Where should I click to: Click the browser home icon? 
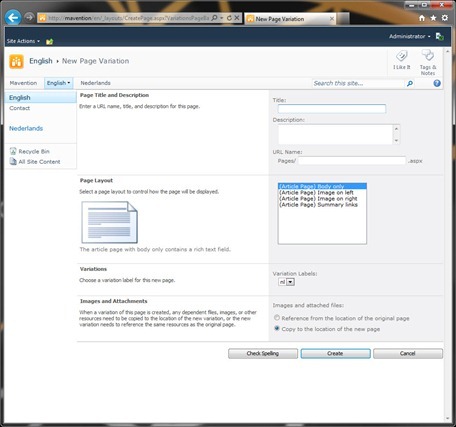[x=422, y=18]
